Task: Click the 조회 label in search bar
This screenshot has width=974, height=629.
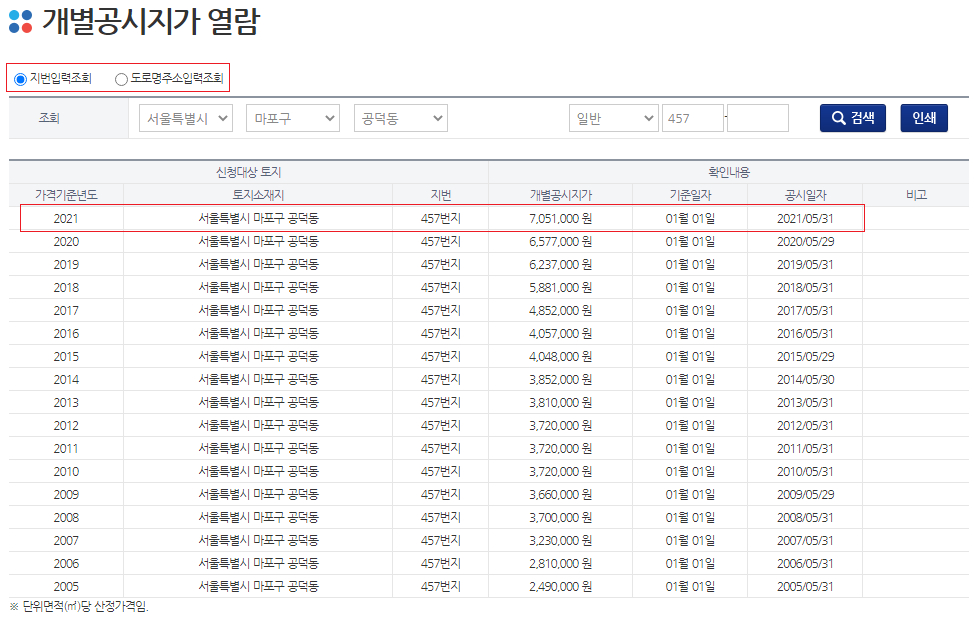Action: click(x=49, y=117)
